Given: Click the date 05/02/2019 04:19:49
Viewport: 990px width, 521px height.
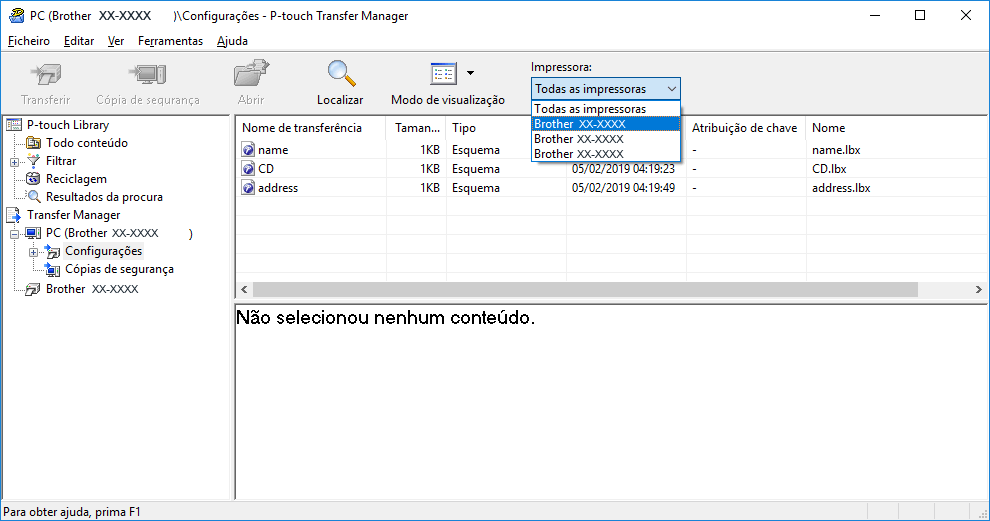Looking at the screenshot, I should tap(623, 188).
